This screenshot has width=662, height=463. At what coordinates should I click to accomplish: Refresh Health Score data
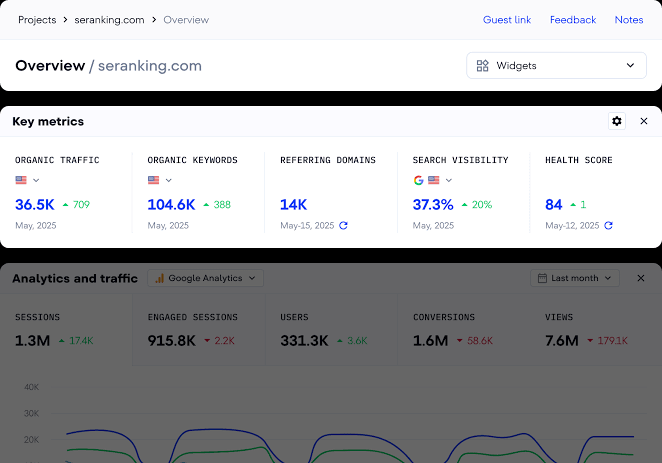[x=608, y=225]
